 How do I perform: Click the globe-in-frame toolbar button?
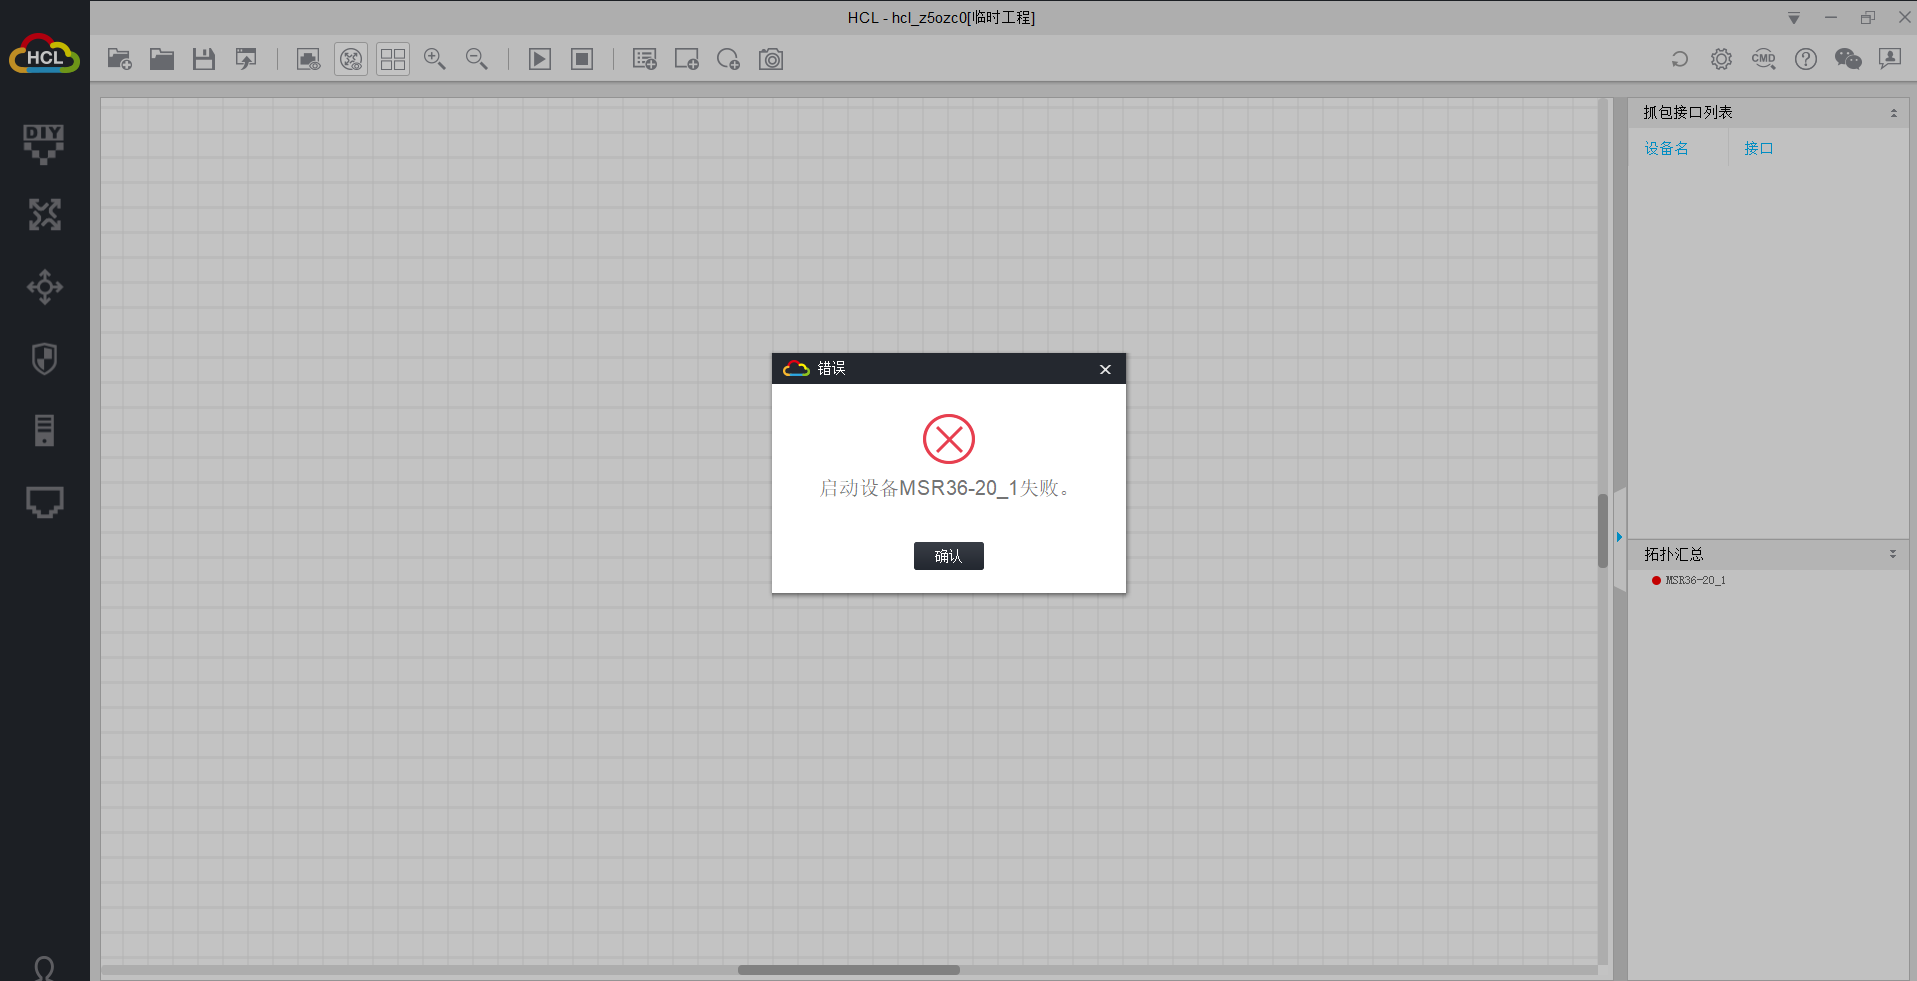(351, 60)
